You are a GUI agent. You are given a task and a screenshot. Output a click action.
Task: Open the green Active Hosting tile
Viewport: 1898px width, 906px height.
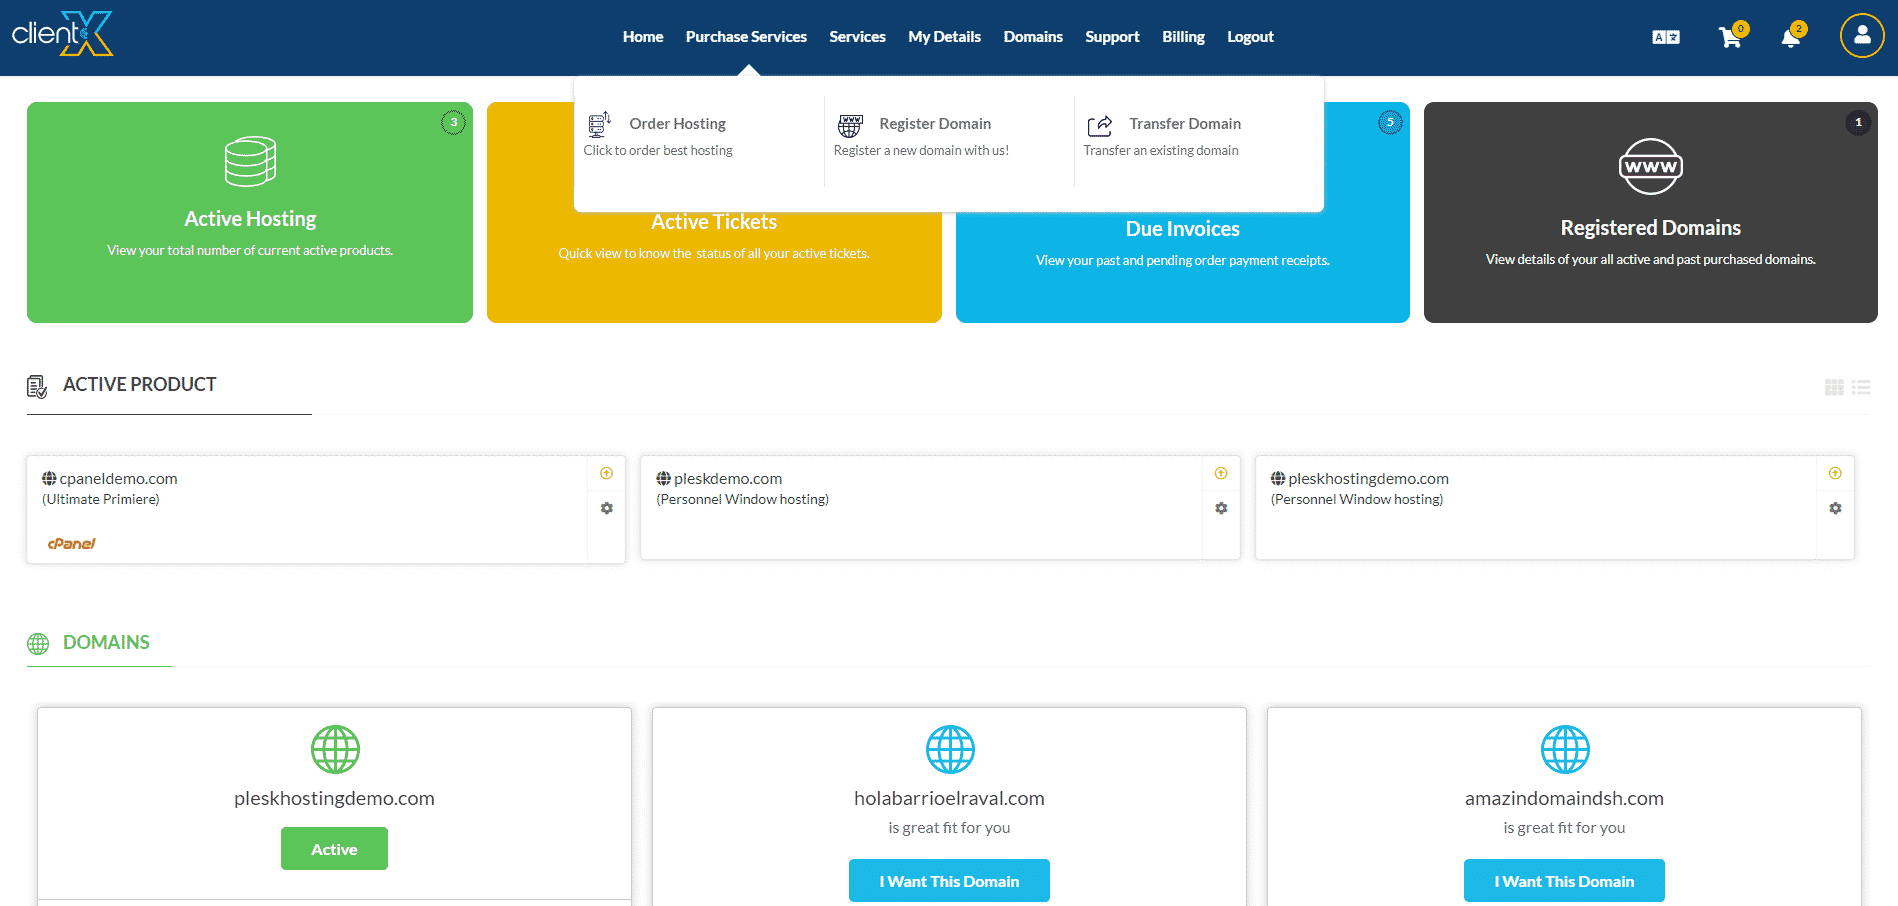point(250,212)
